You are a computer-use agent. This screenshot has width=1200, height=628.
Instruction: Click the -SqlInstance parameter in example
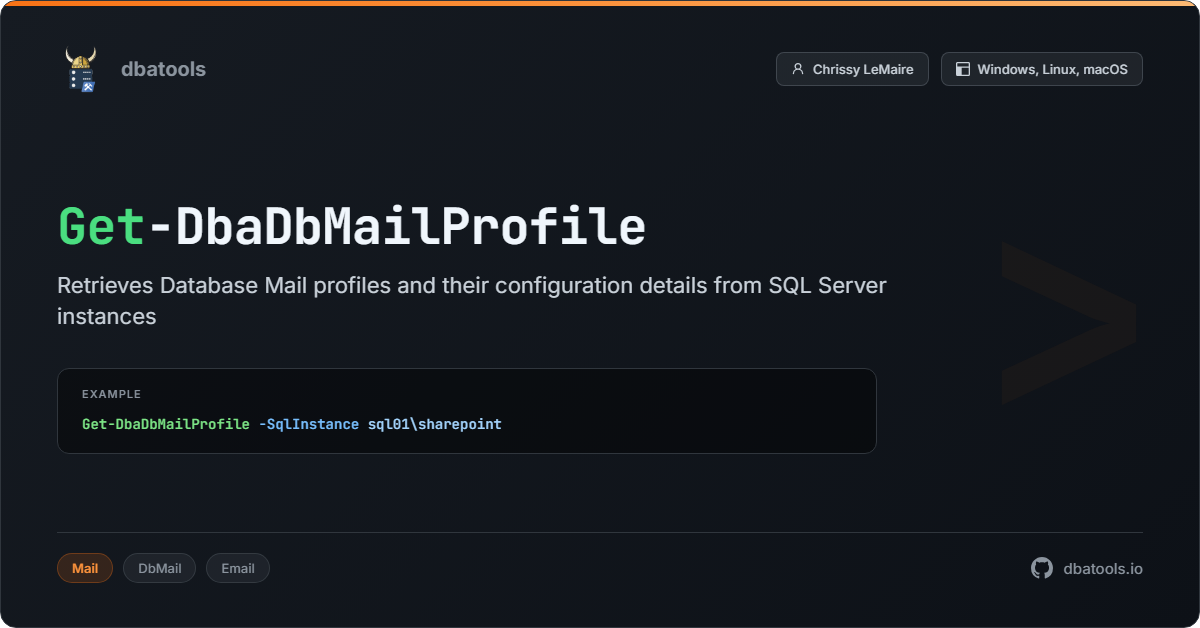pos(308,424)
